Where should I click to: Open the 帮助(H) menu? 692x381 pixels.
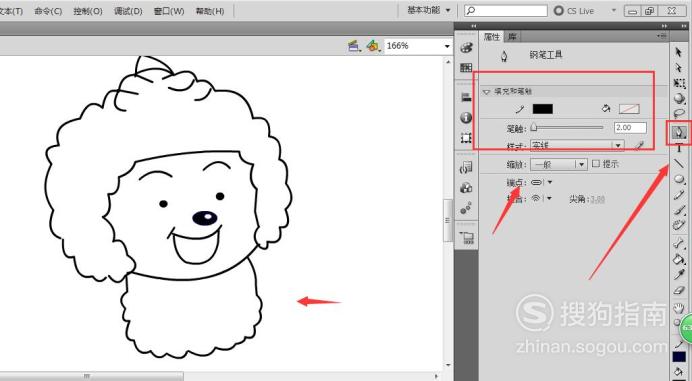click(x=210, y=11)
